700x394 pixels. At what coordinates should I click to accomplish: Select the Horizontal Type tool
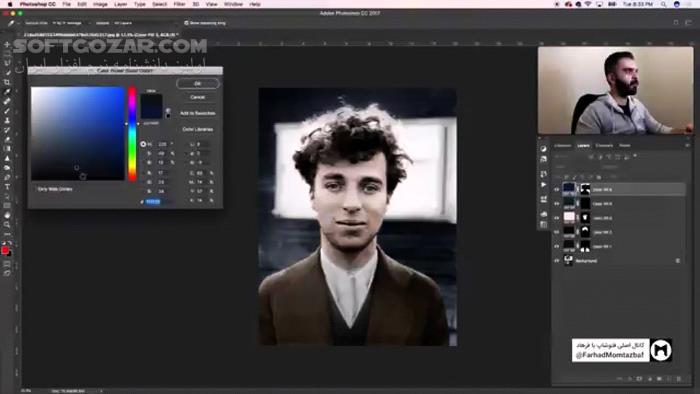tap(7, 187)
